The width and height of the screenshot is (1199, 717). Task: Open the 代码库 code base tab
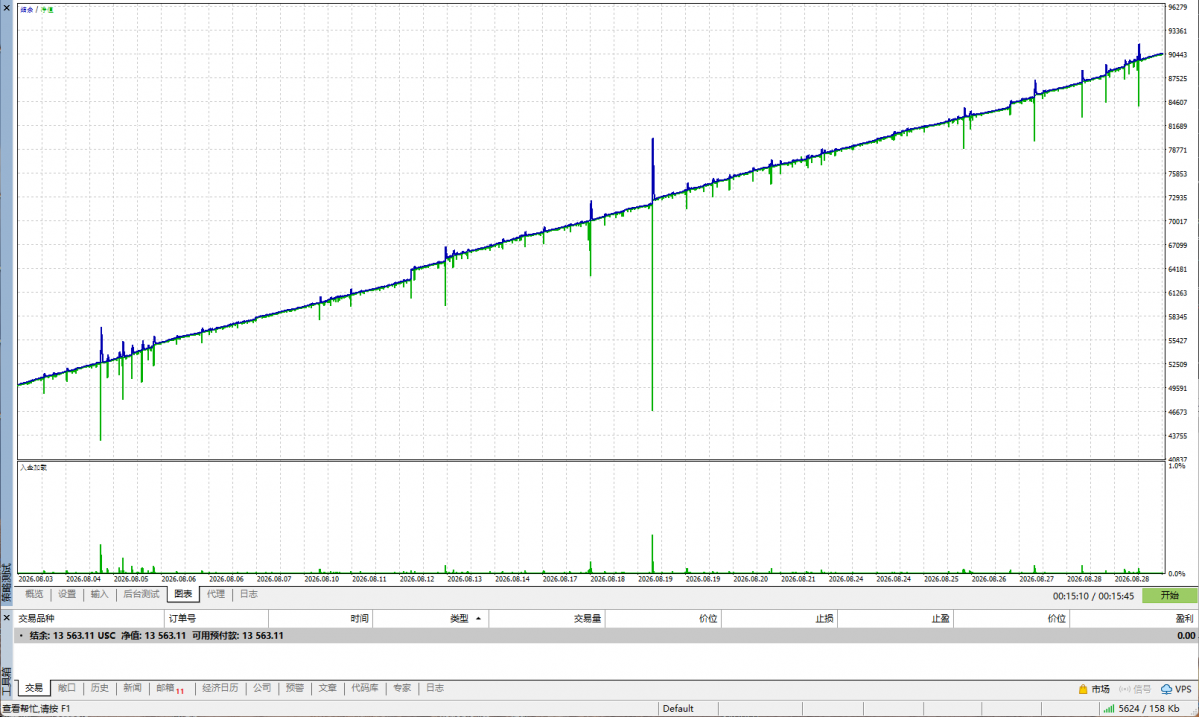click(x=365, y=688)
